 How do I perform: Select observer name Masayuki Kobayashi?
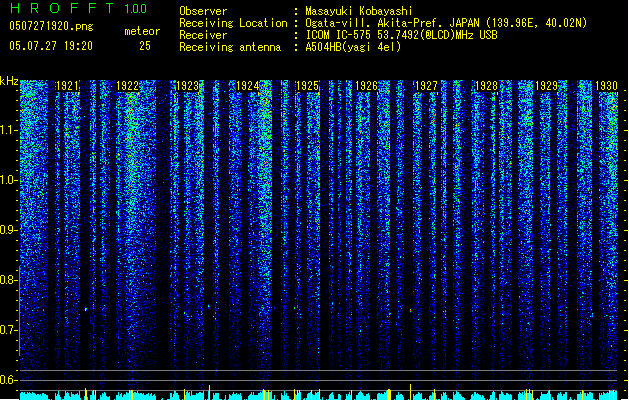(x=359, y=11)
